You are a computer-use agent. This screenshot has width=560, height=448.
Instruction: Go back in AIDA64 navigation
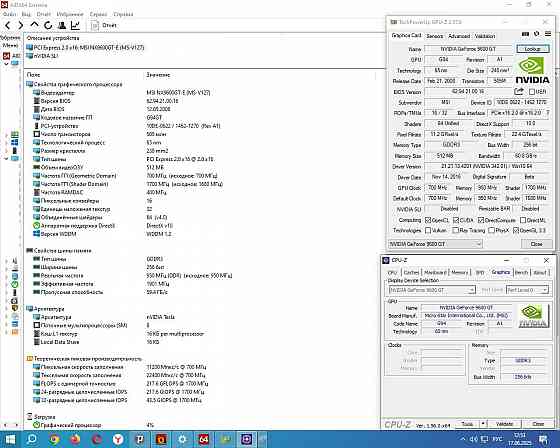[8, 25]
